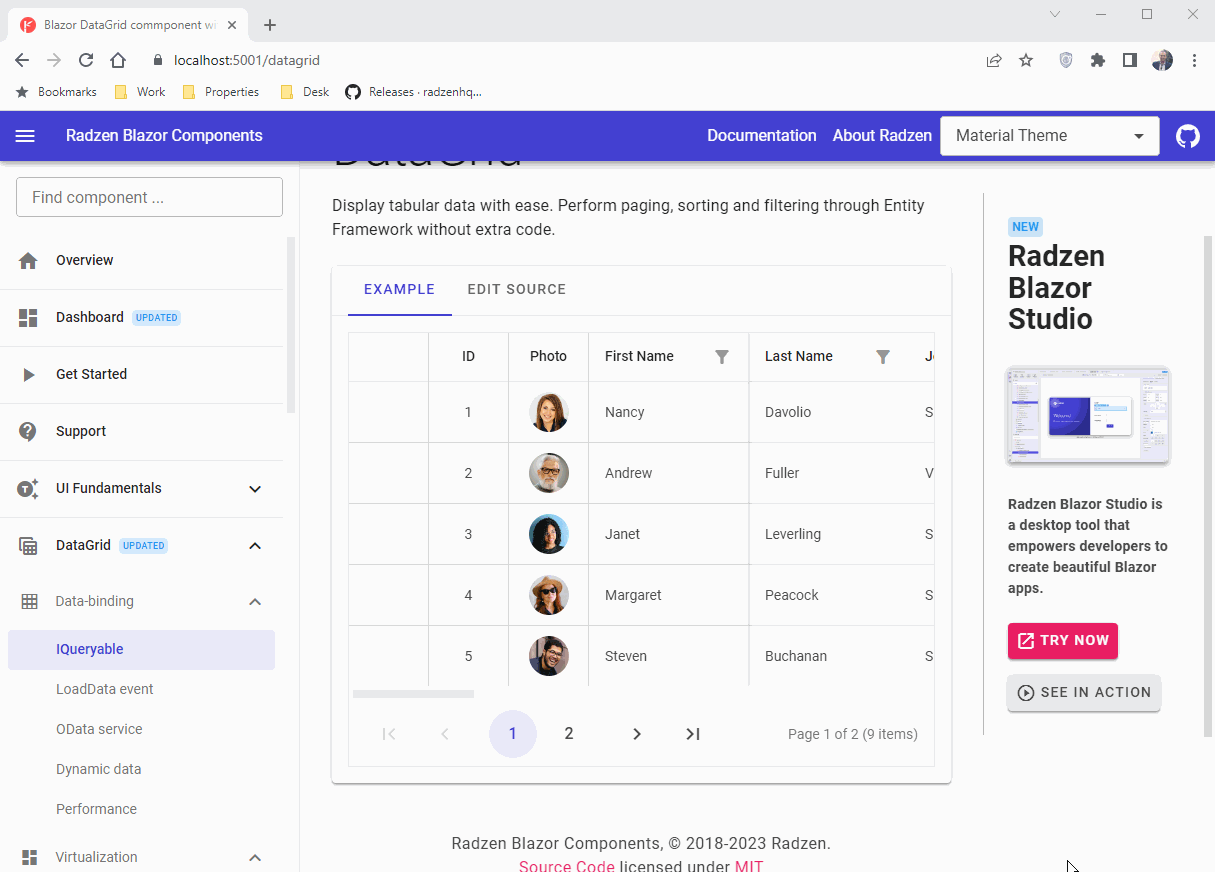The image size is (1215, 872).
Task: Click the Get Started play icon
Action: [29, 374]
